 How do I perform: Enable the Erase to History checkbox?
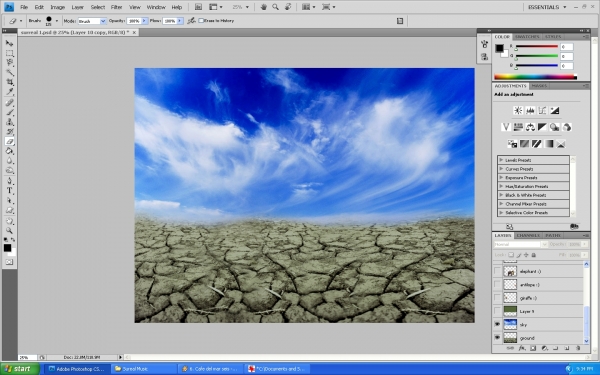click(201, 21)
